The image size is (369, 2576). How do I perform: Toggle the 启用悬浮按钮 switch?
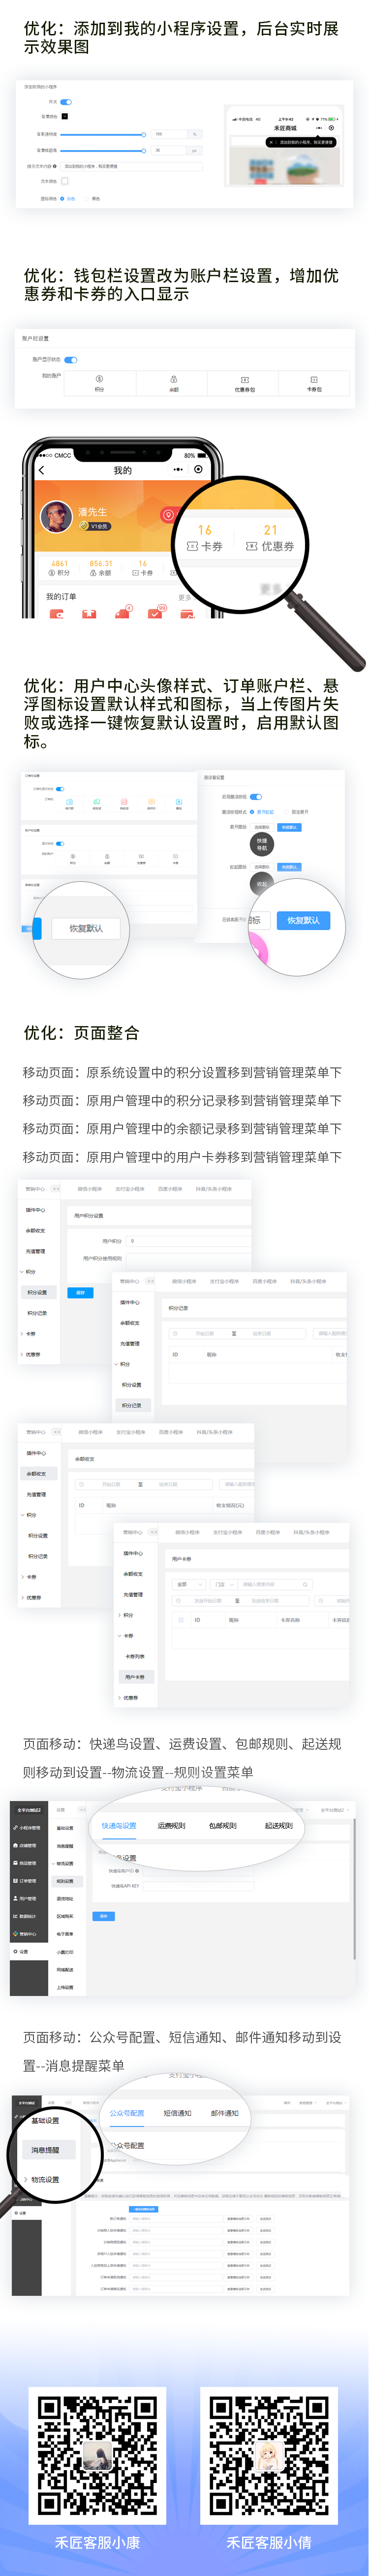[256, 796]
